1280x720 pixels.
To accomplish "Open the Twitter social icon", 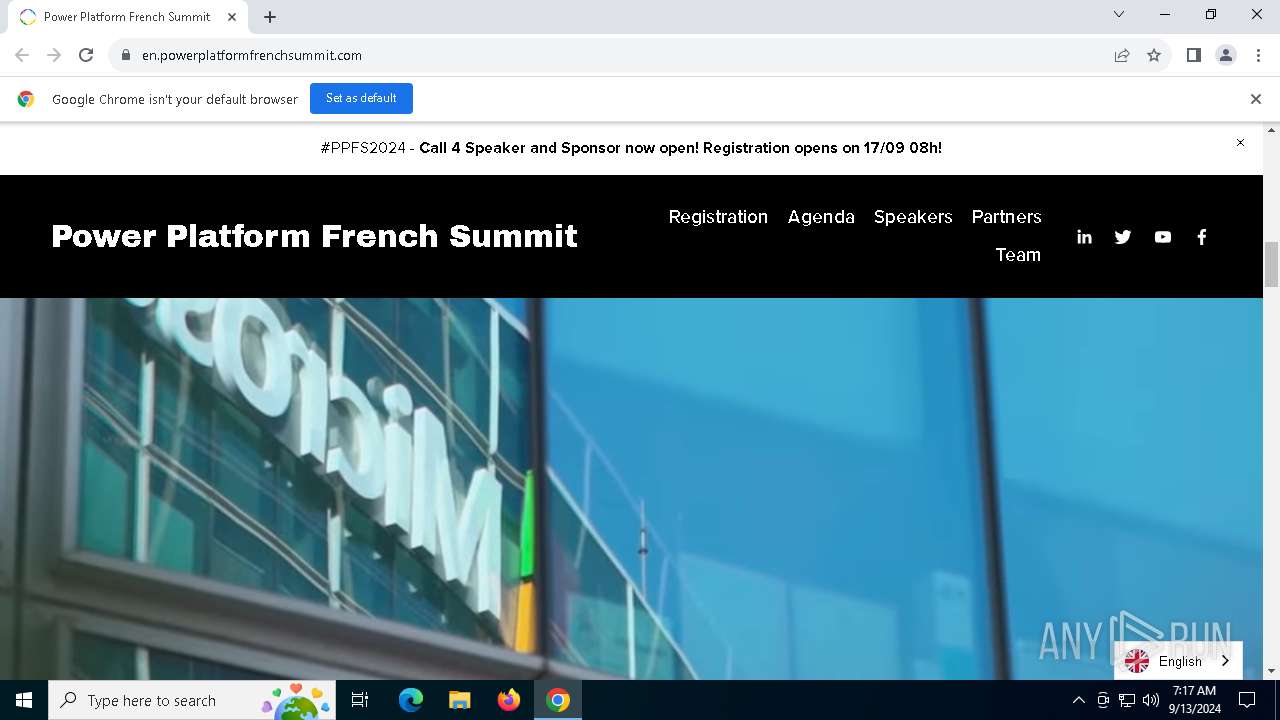I will point(1123,237).
